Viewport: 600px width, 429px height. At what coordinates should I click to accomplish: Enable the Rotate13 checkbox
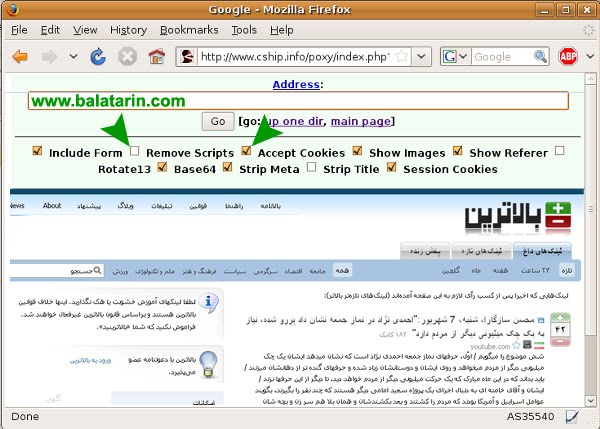(559, 150)
